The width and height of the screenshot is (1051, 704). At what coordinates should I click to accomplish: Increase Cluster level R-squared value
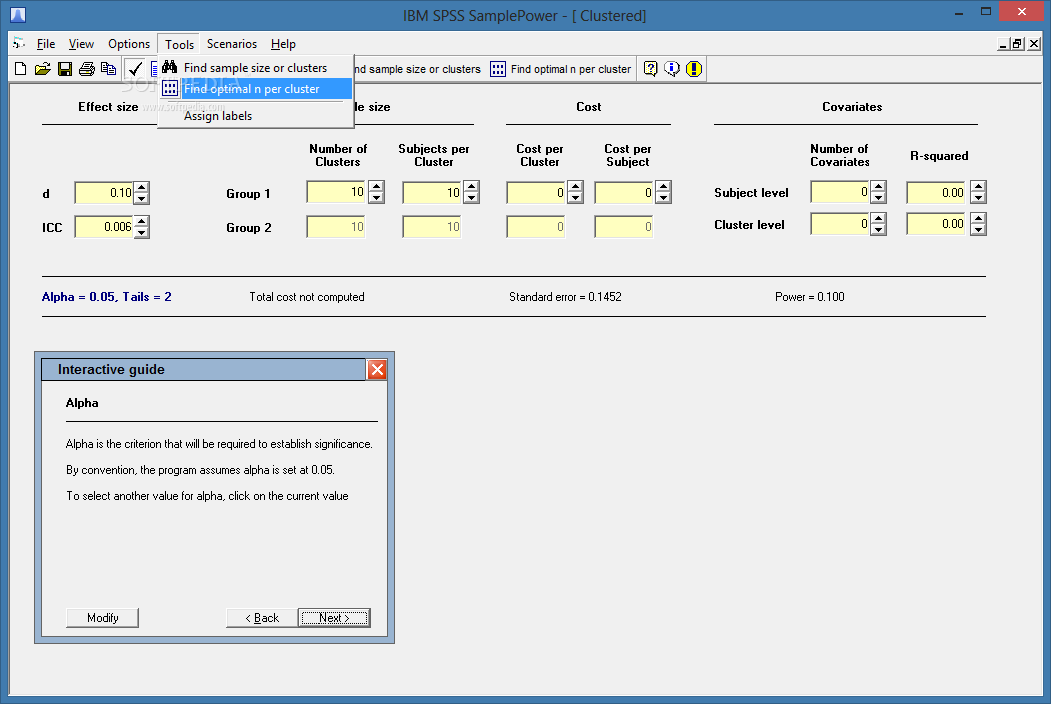tap(978, 218)
